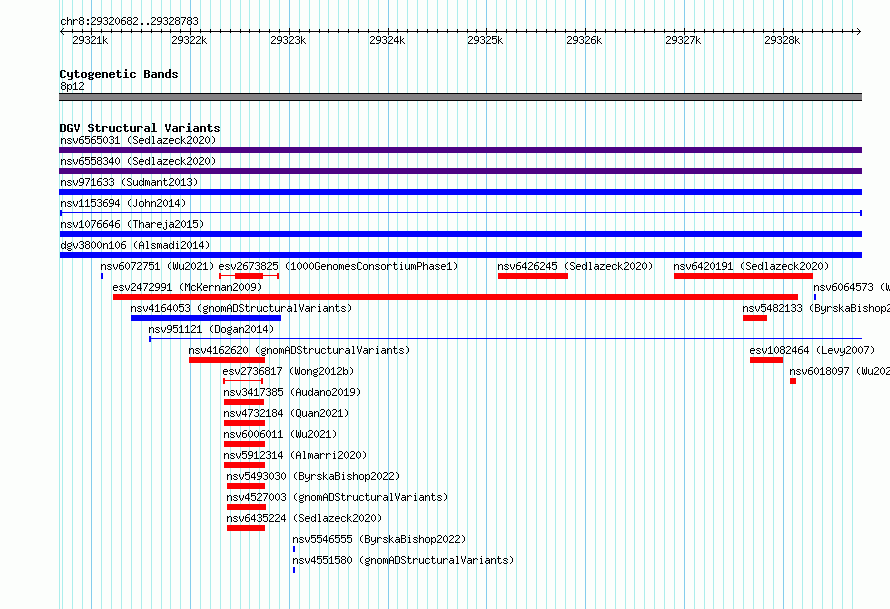This screenshot has height=609, width=890.
Task: Open the nsv971633 (Sudmant2013) label
Action: coord(129,182)
